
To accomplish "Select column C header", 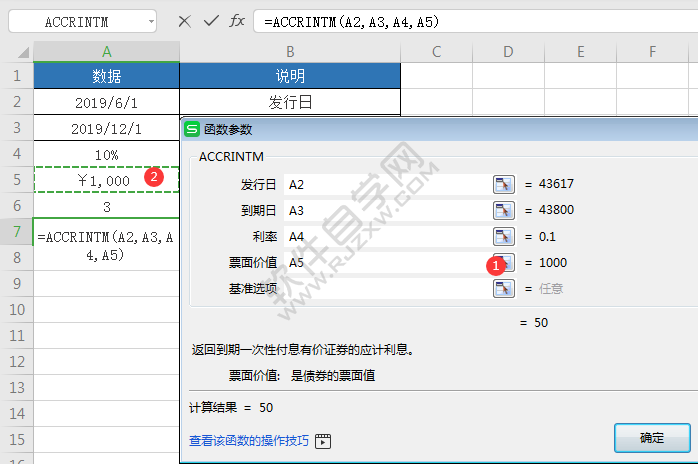I will tap(436, 52).
